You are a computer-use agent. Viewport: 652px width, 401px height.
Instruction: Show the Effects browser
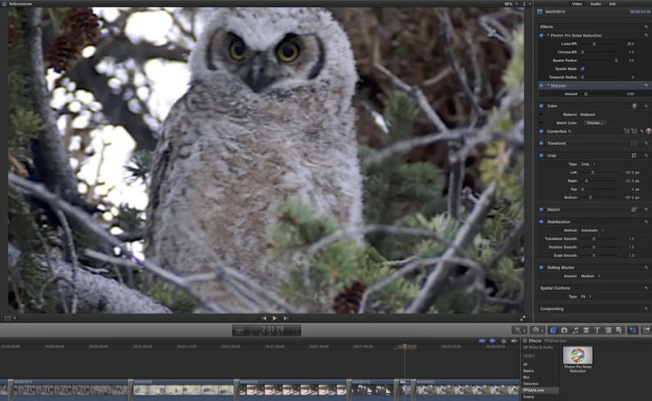(x=553, y=330)
